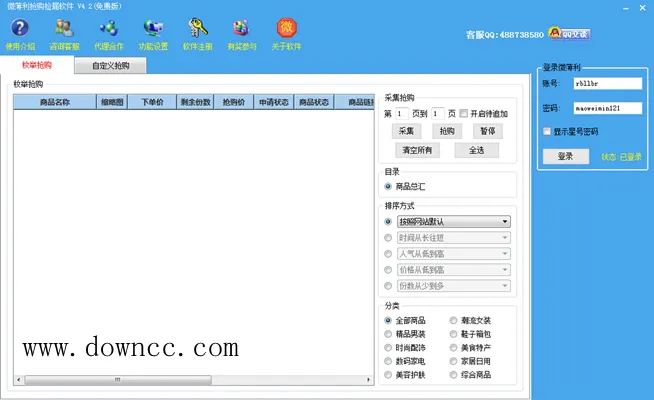
Task: Open the 价格从低到高 dropdown
Action: (454, 270)
